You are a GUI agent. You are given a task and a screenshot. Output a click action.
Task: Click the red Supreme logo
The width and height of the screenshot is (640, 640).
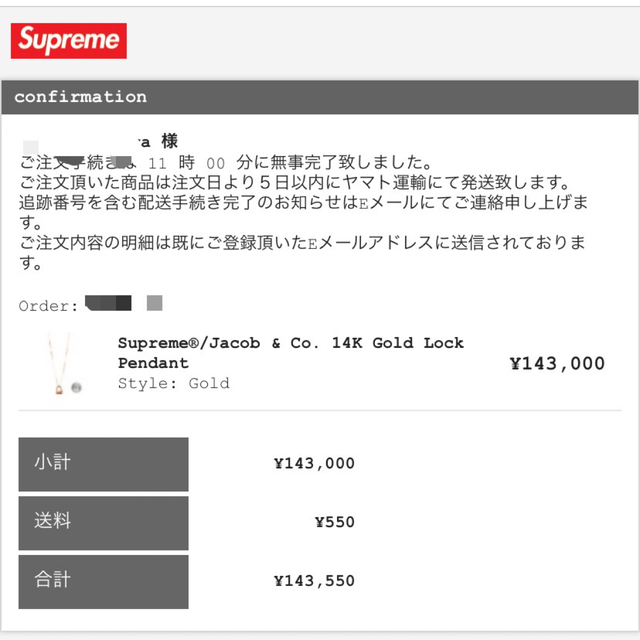(69, 41)
